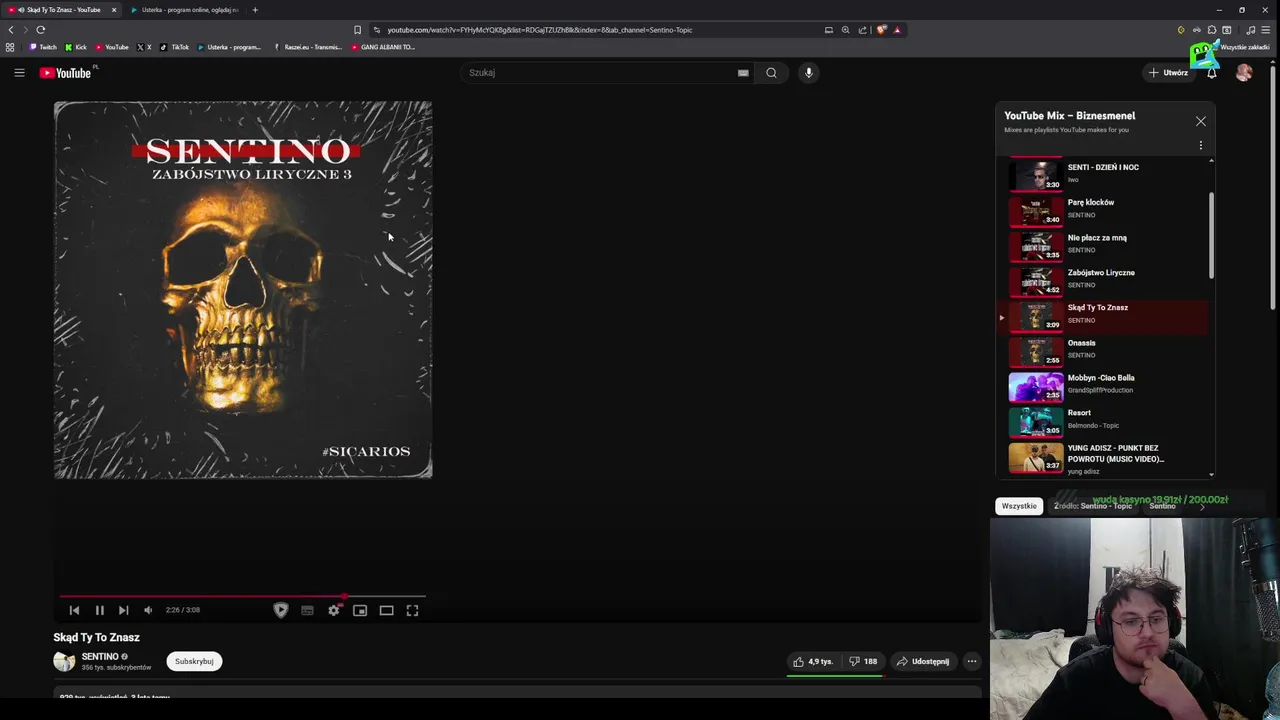The image size is (1280, 720).
Task: Show more filter chips with right arrow
Action: (x=1201, y=506)
